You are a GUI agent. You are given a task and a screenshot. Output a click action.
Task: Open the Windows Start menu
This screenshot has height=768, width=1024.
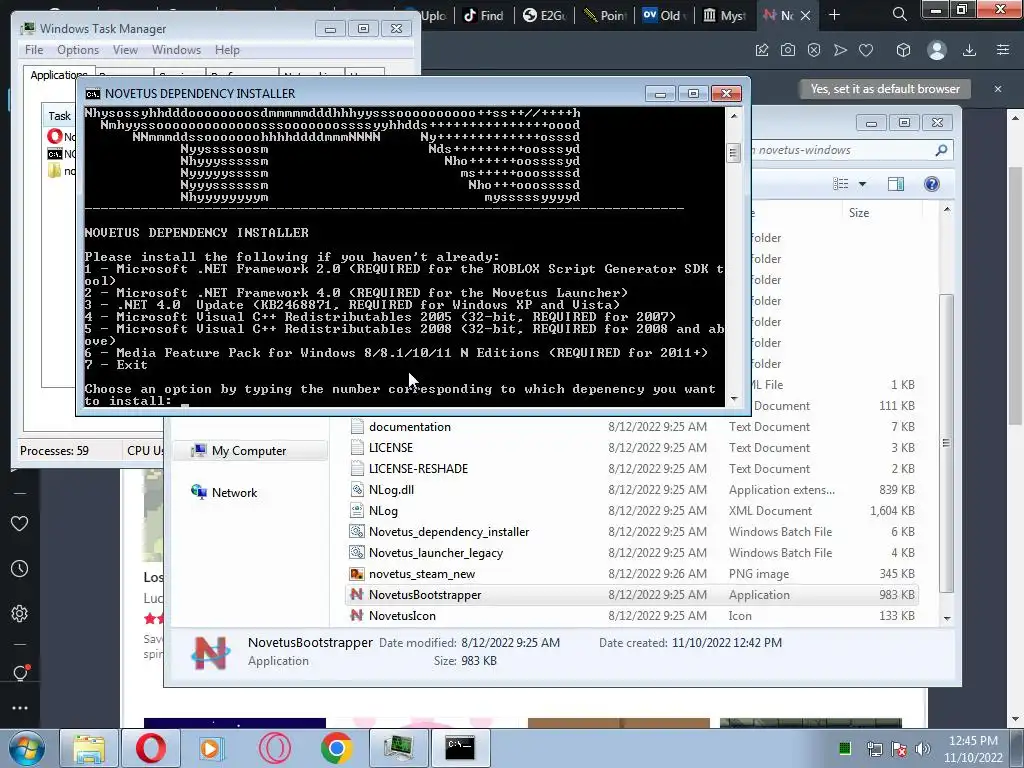26,748
